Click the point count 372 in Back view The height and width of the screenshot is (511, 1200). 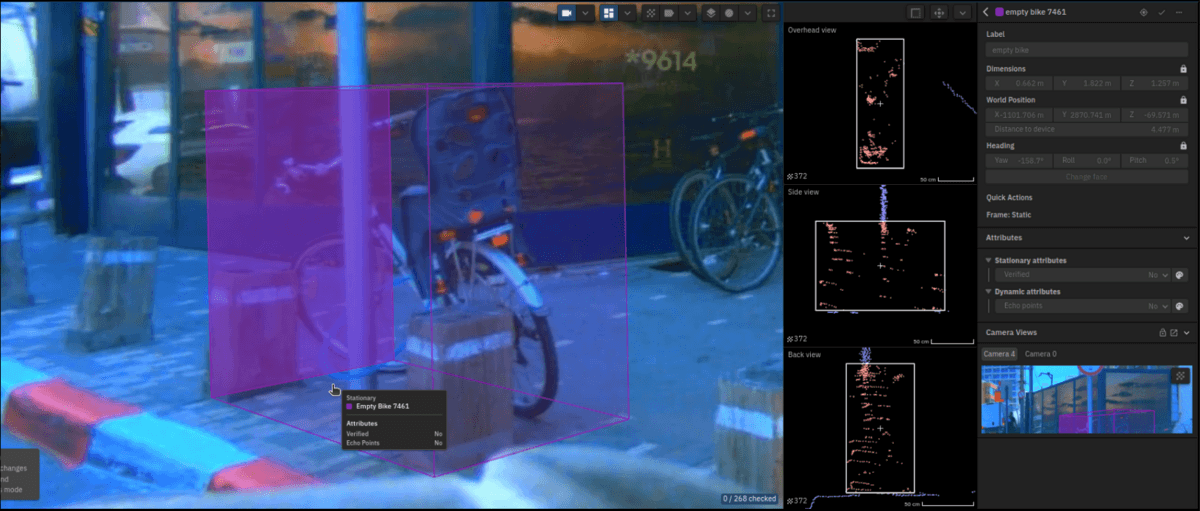[798, 500]
